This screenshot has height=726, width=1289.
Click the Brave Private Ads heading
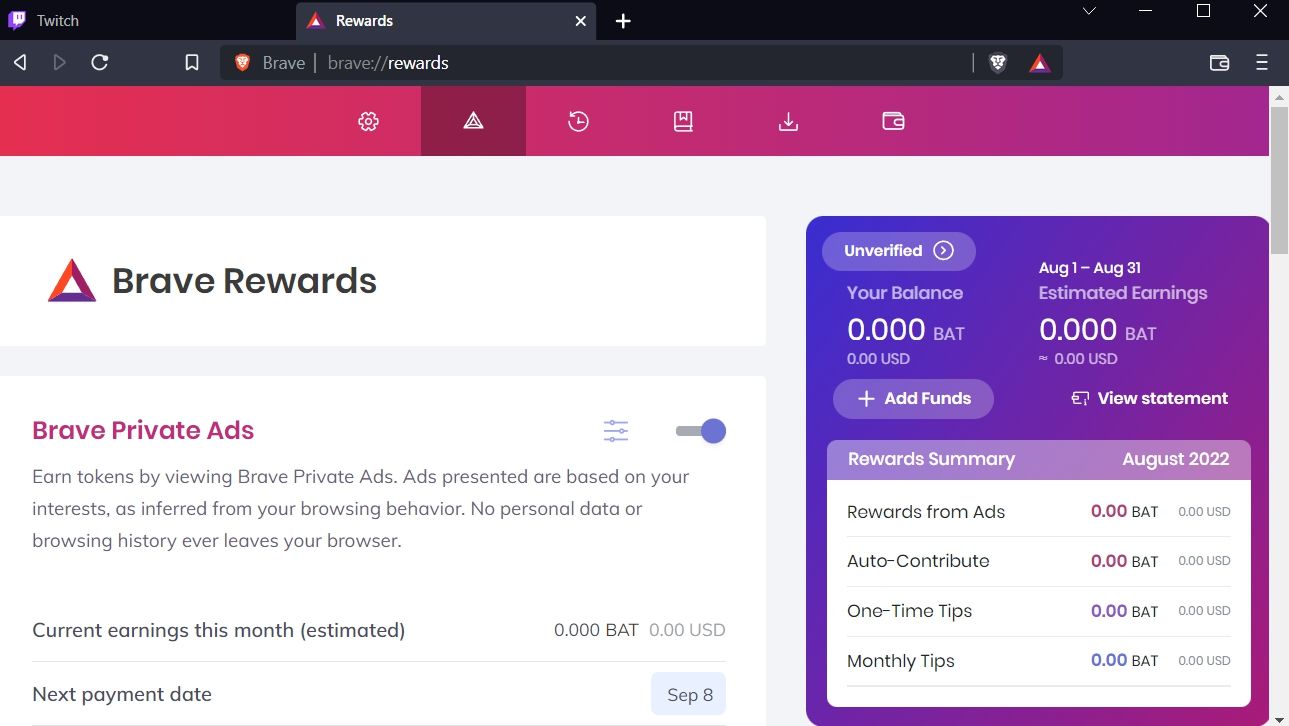(x=143, y=431)
